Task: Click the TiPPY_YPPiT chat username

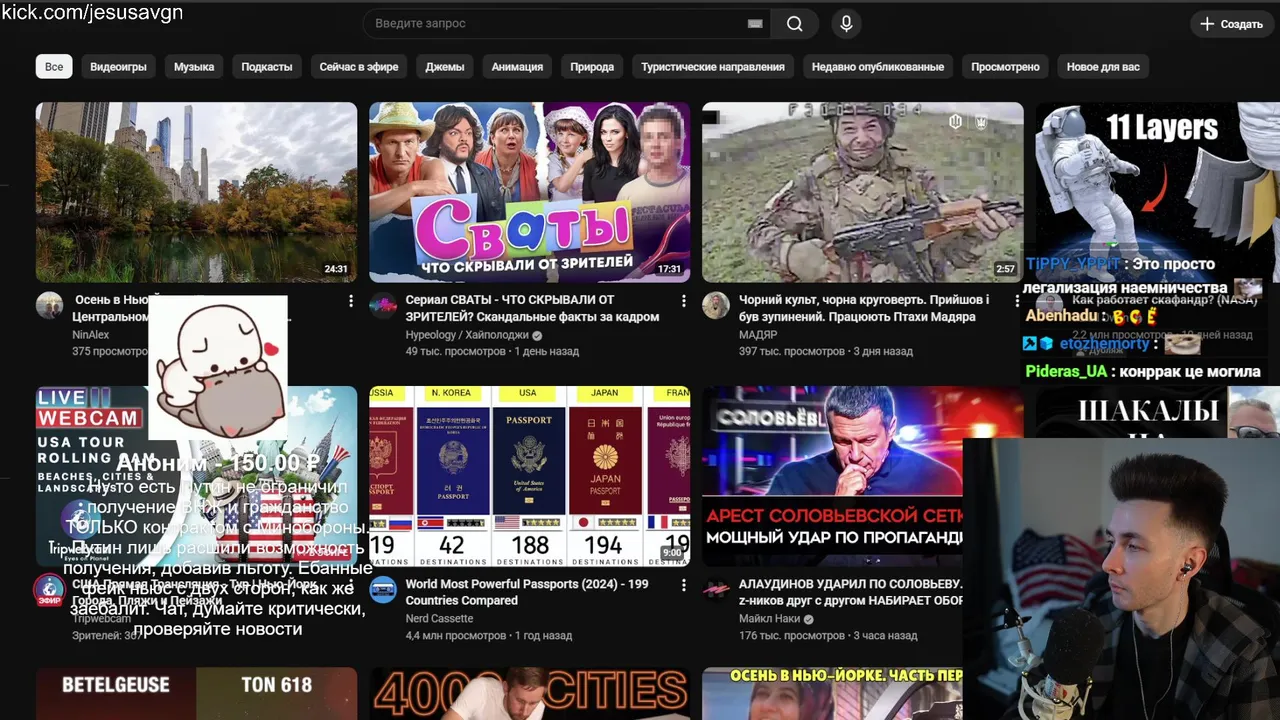Action: point(1072,264)
